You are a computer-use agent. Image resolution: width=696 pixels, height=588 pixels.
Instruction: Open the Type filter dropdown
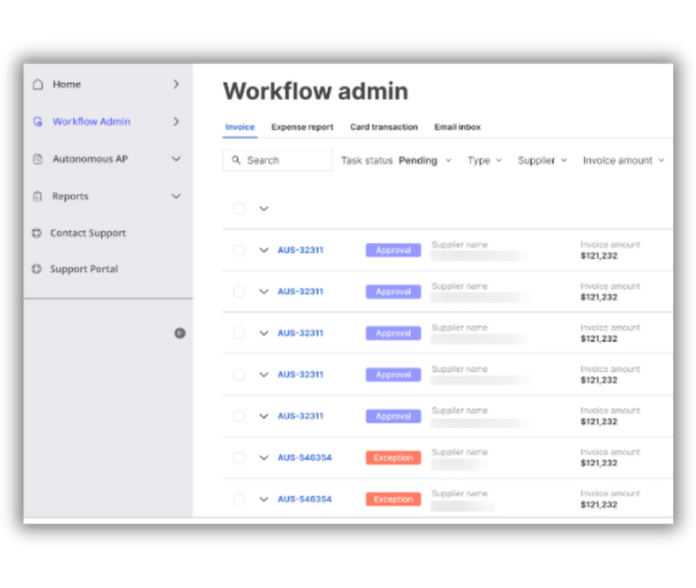point(485,160)
